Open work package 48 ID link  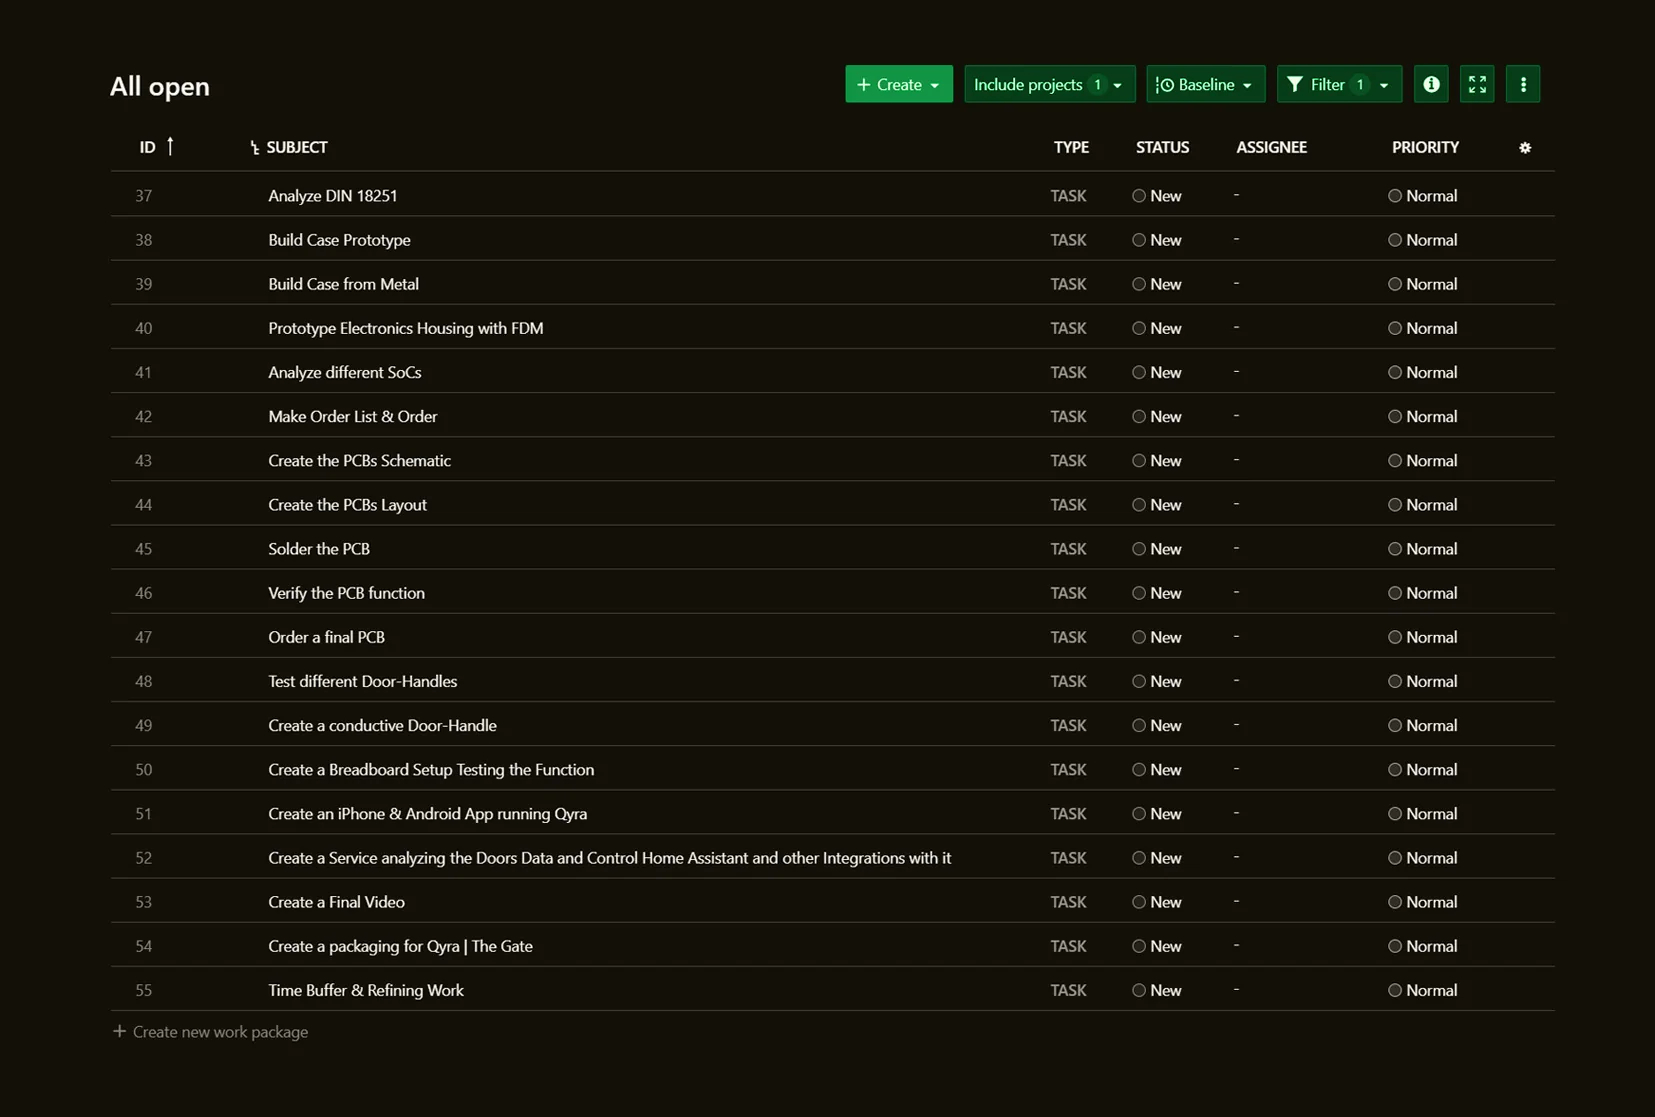click(x=144, y=682)
